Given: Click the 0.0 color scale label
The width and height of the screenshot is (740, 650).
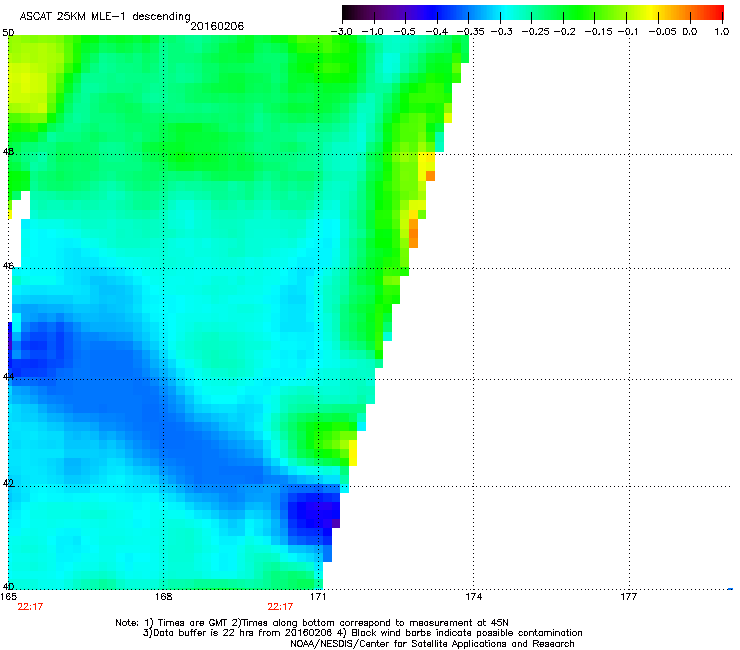Looking at the screenshot, I should 690,32.
